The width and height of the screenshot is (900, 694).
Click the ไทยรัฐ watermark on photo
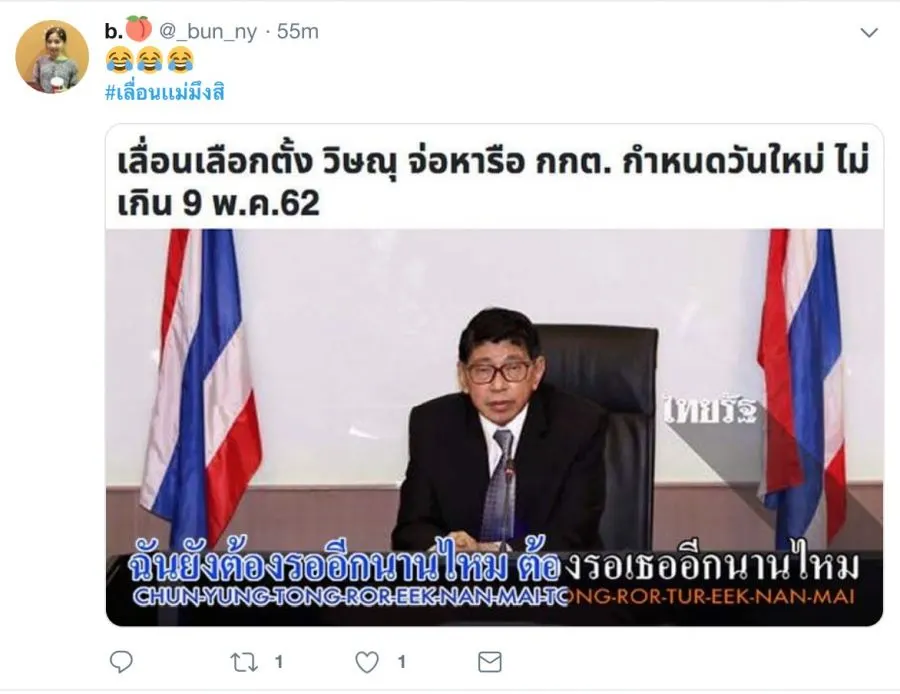tap(711, 410)
